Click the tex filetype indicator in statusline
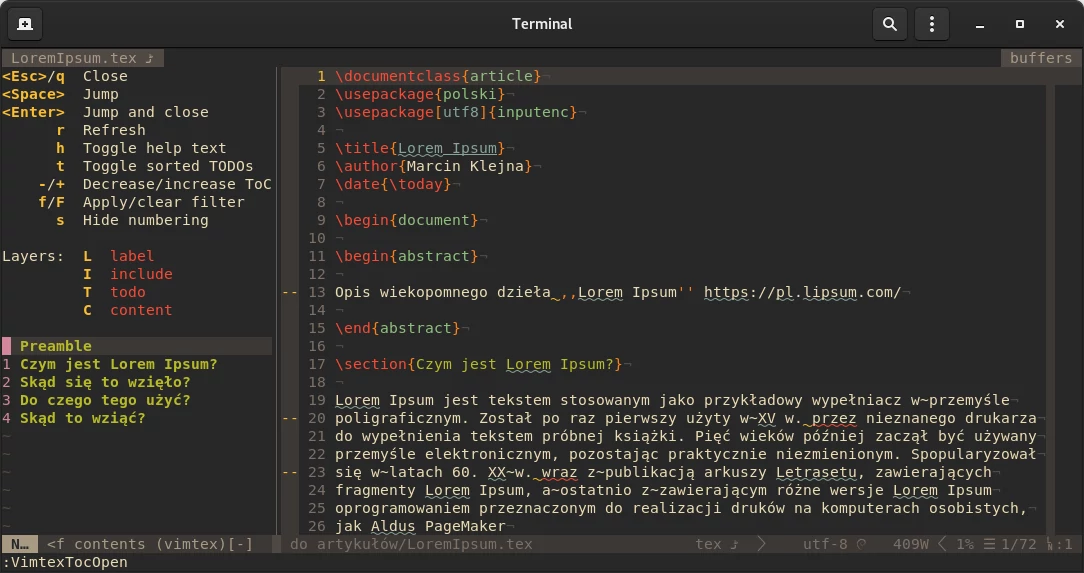1084x573 pixels. [x=708, y=544]
